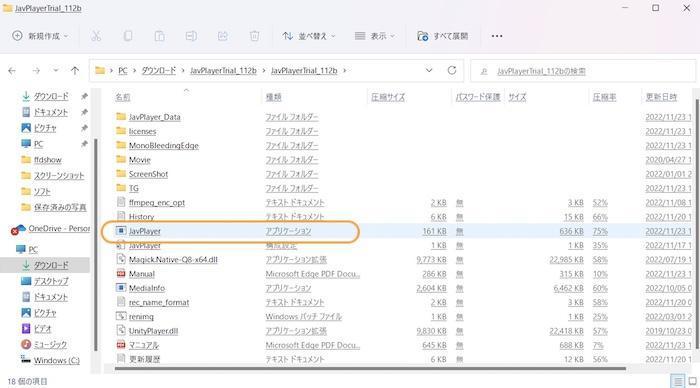The image size is (700, 388).
Task: Select デスクトップ in navigation pane
Action: tap(51, 281)
